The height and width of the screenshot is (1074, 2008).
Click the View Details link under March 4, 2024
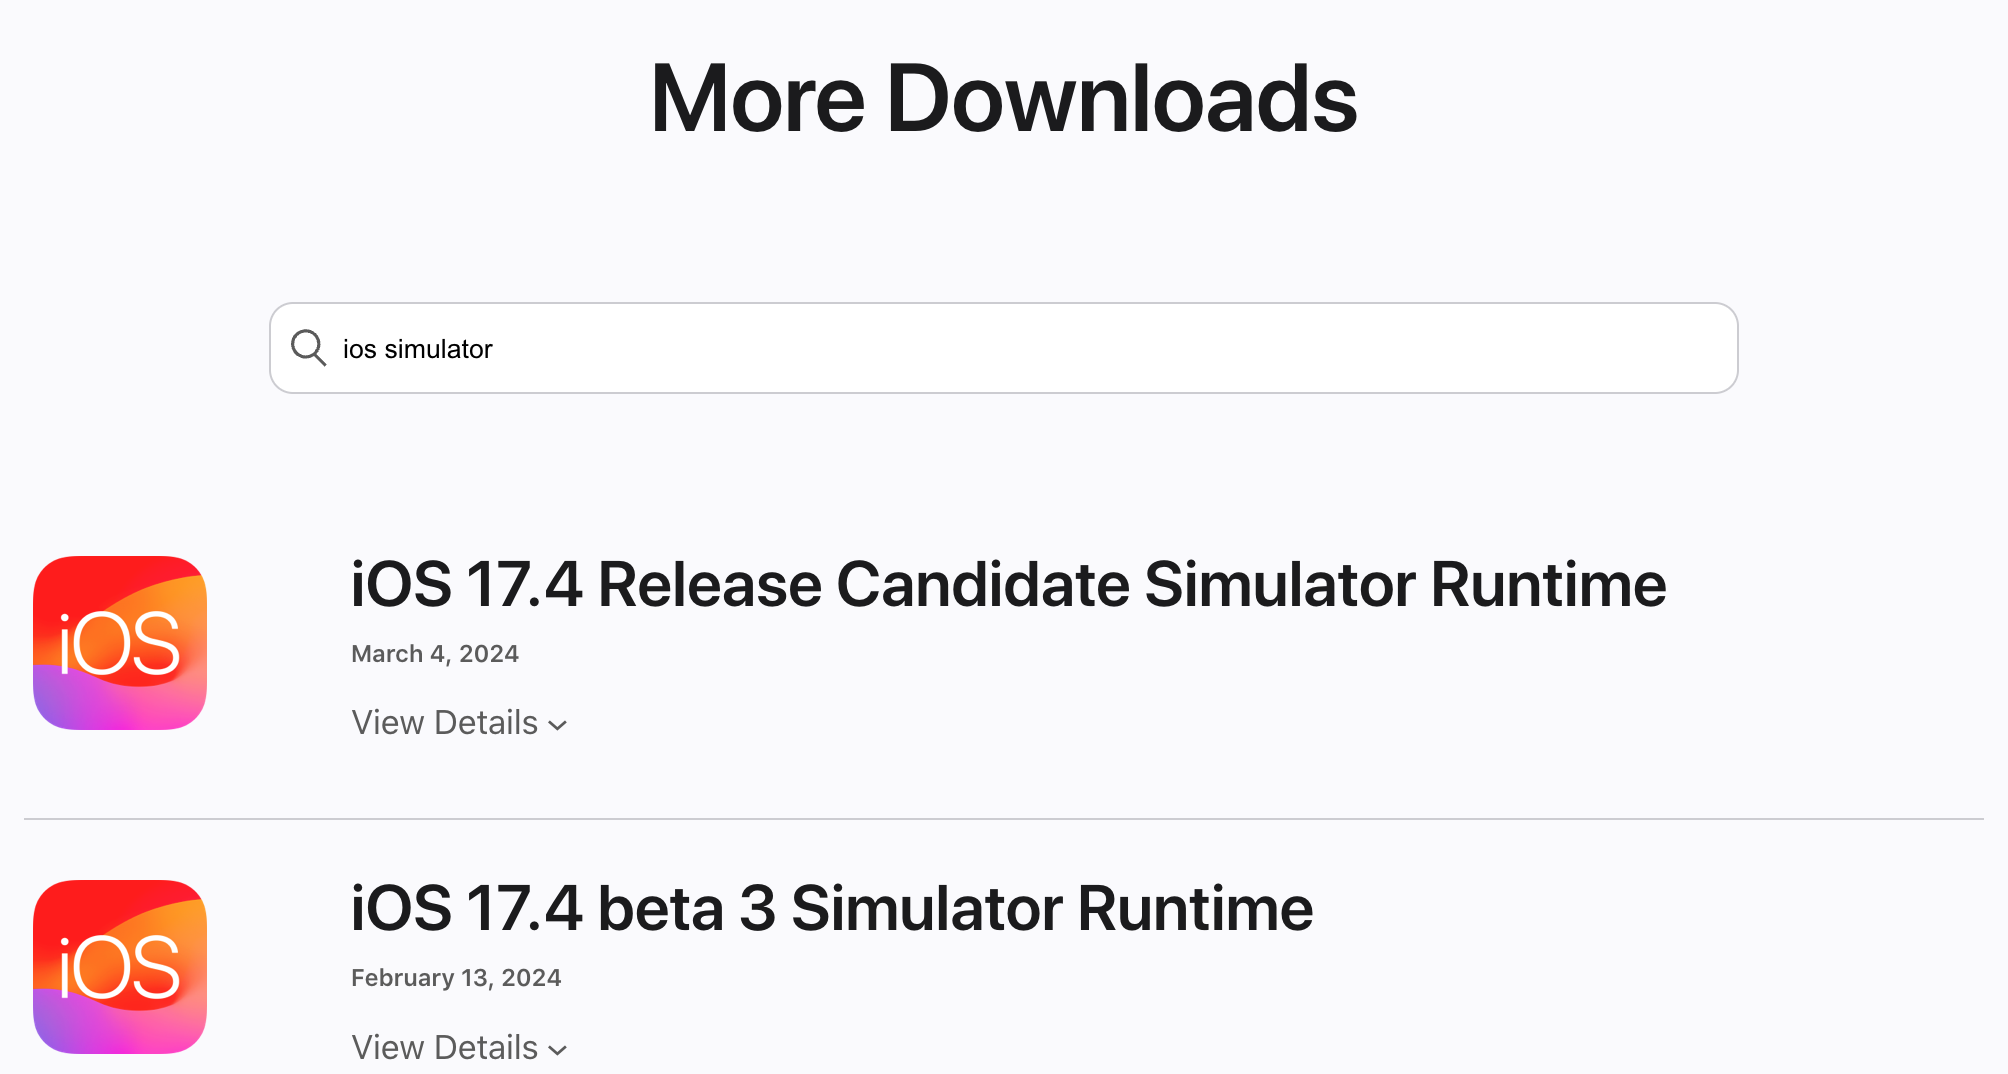(x=444, y=722)
